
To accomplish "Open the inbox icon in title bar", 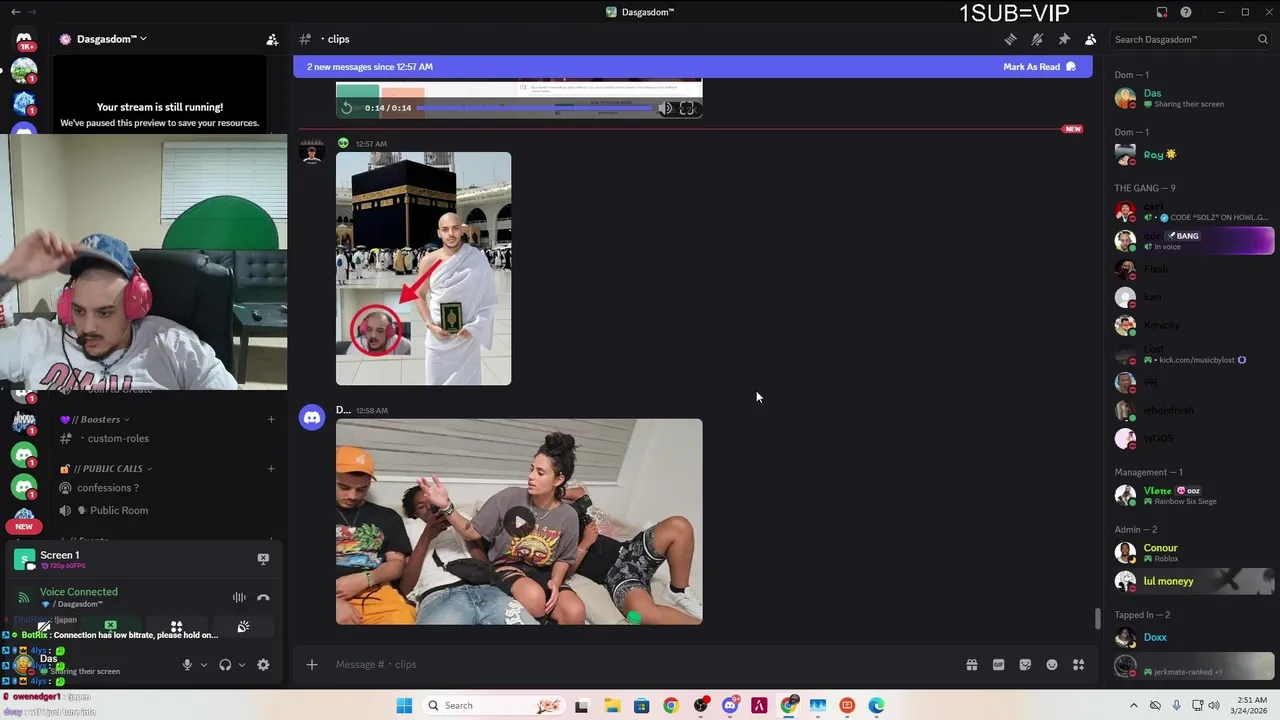I will click(x=1161, y=12).
